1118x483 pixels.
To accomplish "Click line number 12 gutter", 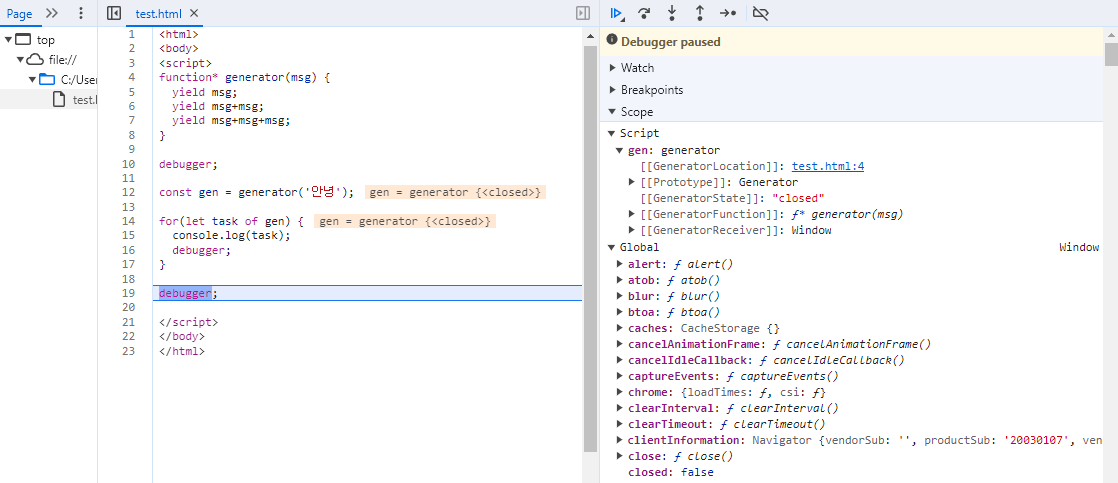I will coord(130,193).
